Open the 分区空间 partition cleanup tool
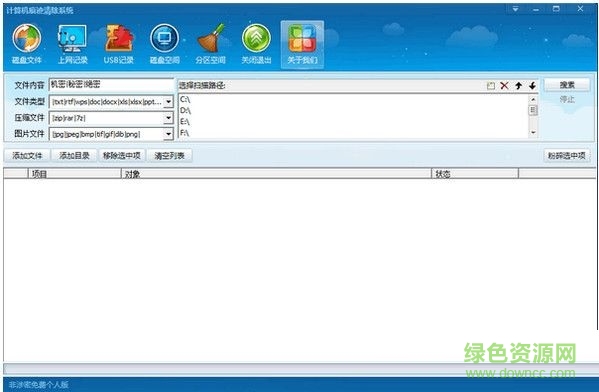The image size is (599, 392). (x=210, y=44)
